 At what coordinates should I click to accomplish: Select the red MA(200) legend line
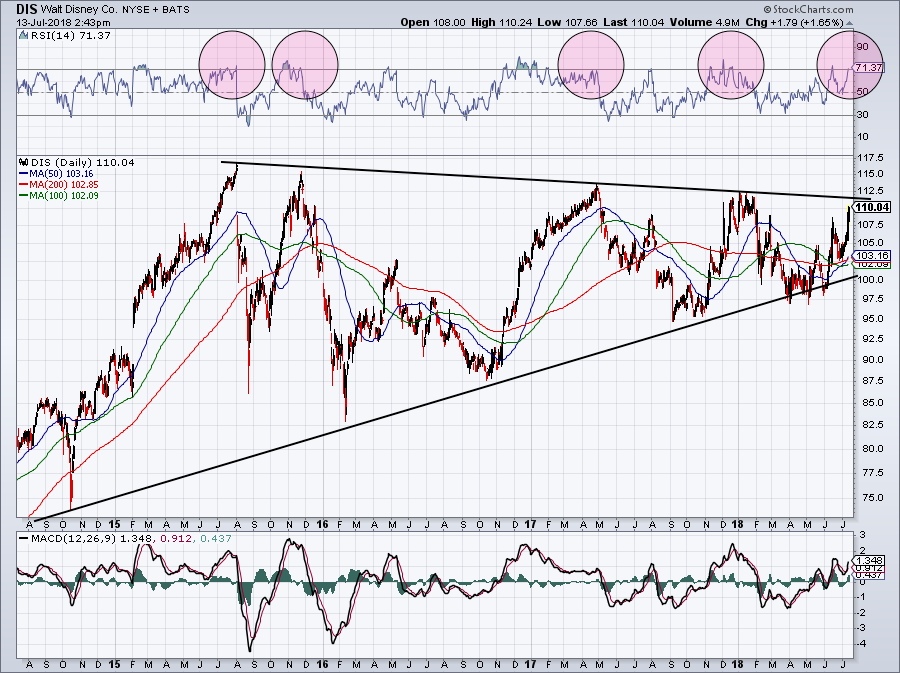coord(24,185)
